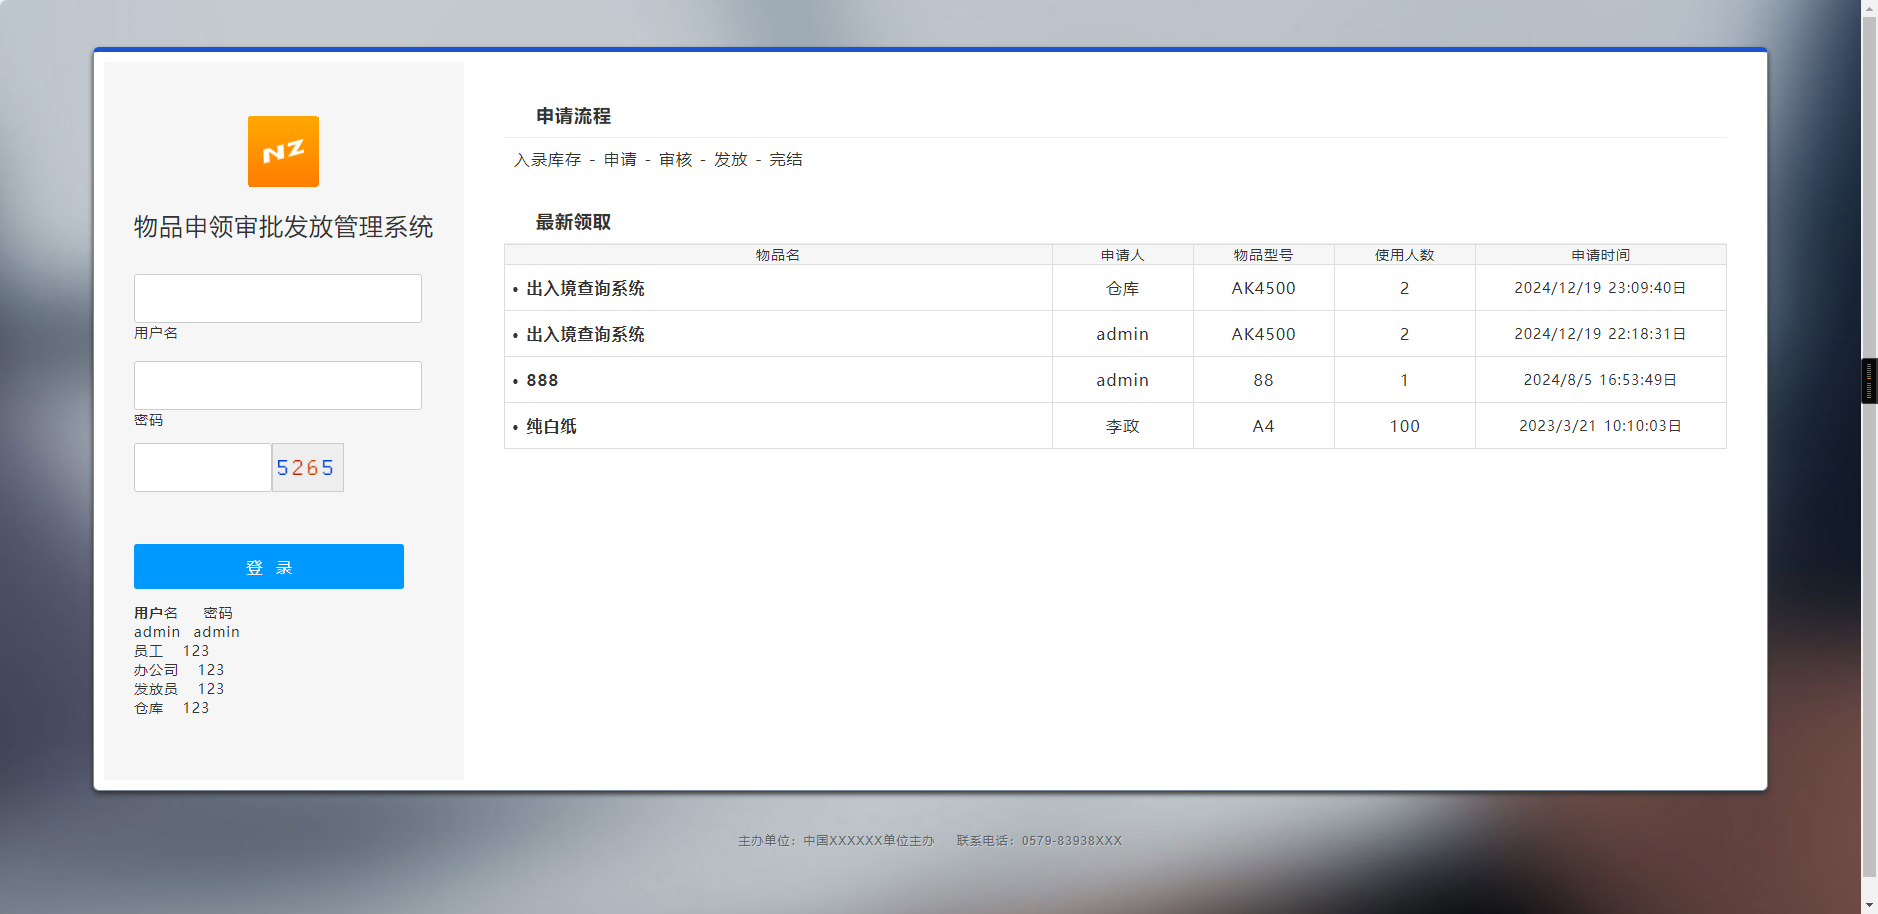Open the 888 item entry

point(542,380)
